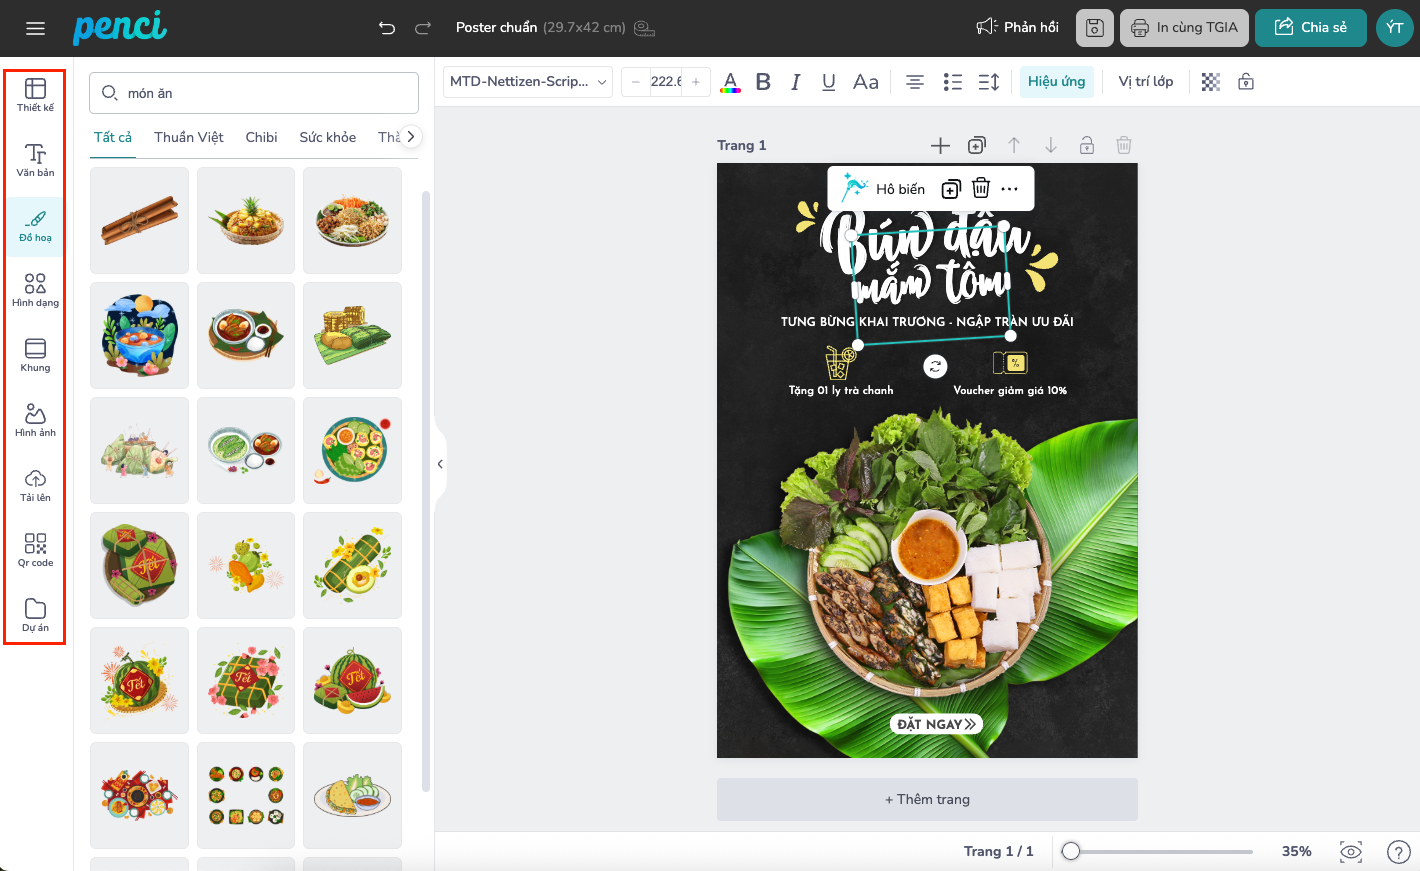Switch to the Thuần Việt tab
The height and width of the screenshot is (871, 1420).
tap(188, 137)
